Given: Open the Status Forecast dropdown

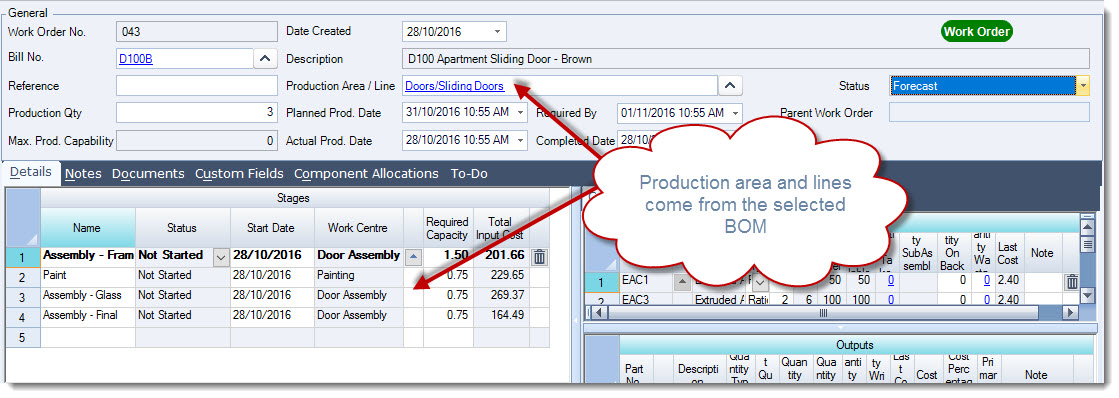Looking at the screenshot, I should coord(1083,86).
